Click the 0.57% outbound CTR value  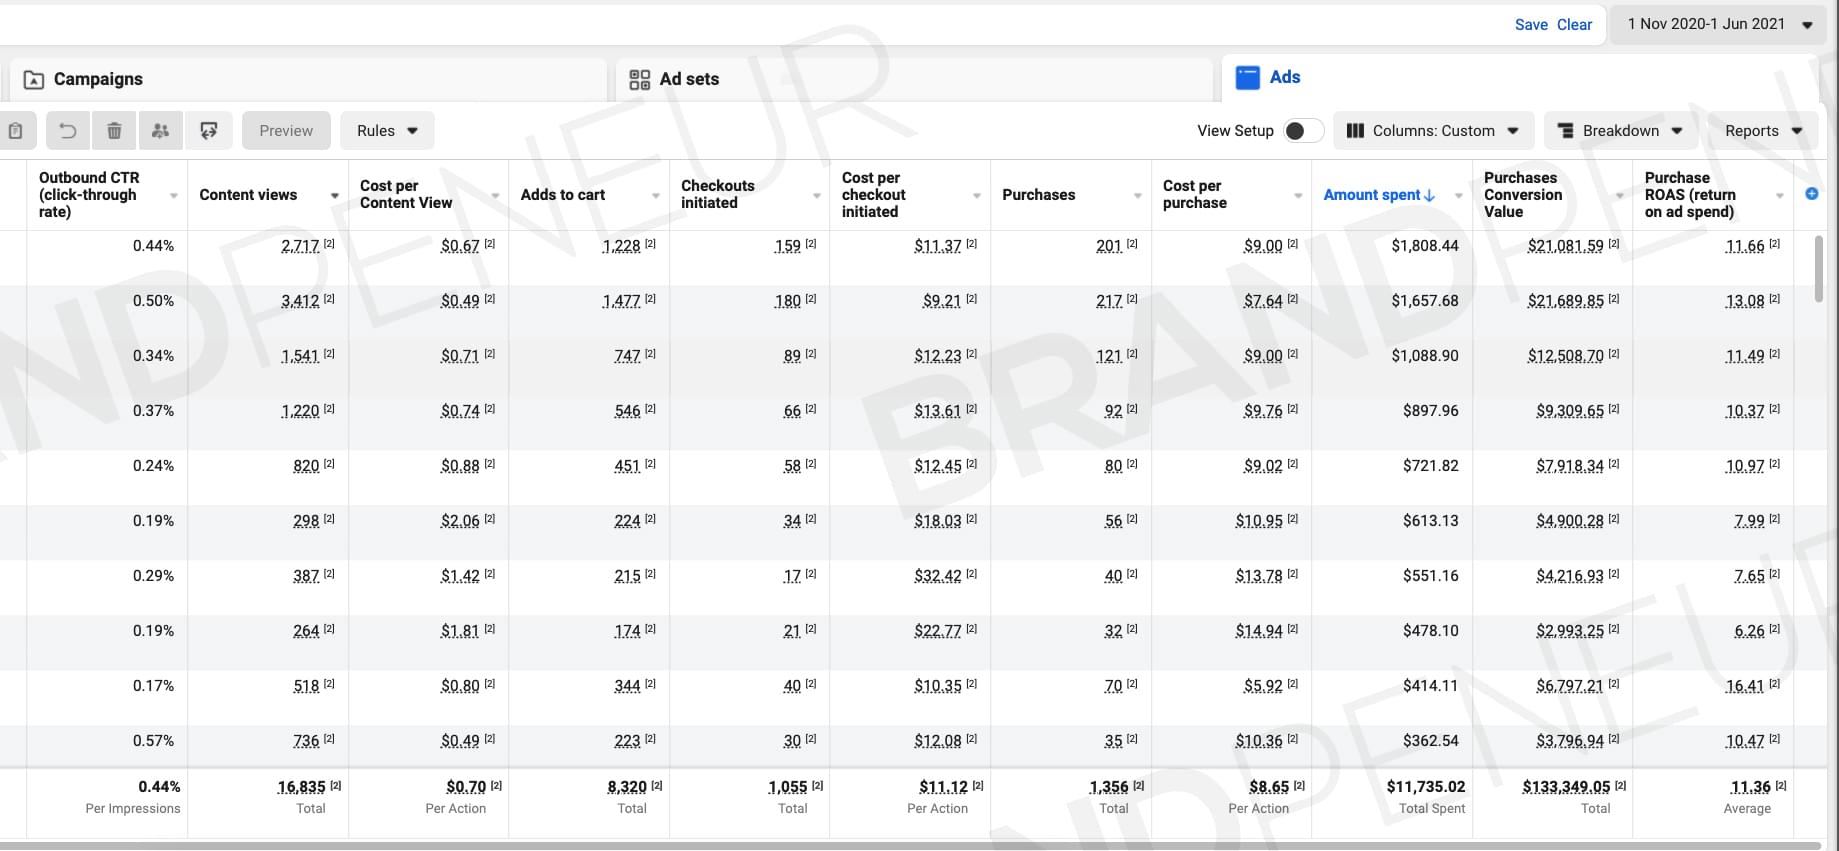click(153, 741)
